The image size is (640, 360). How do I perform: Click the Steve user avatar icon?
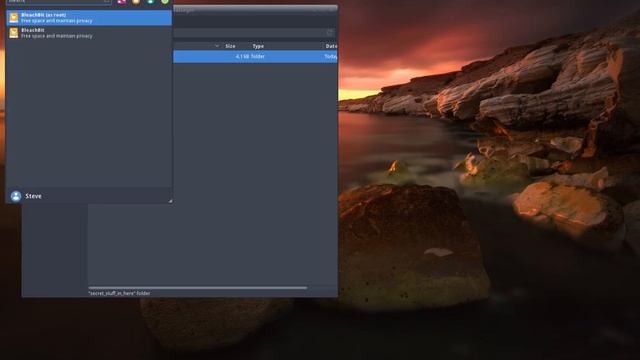tap(16, 196)
